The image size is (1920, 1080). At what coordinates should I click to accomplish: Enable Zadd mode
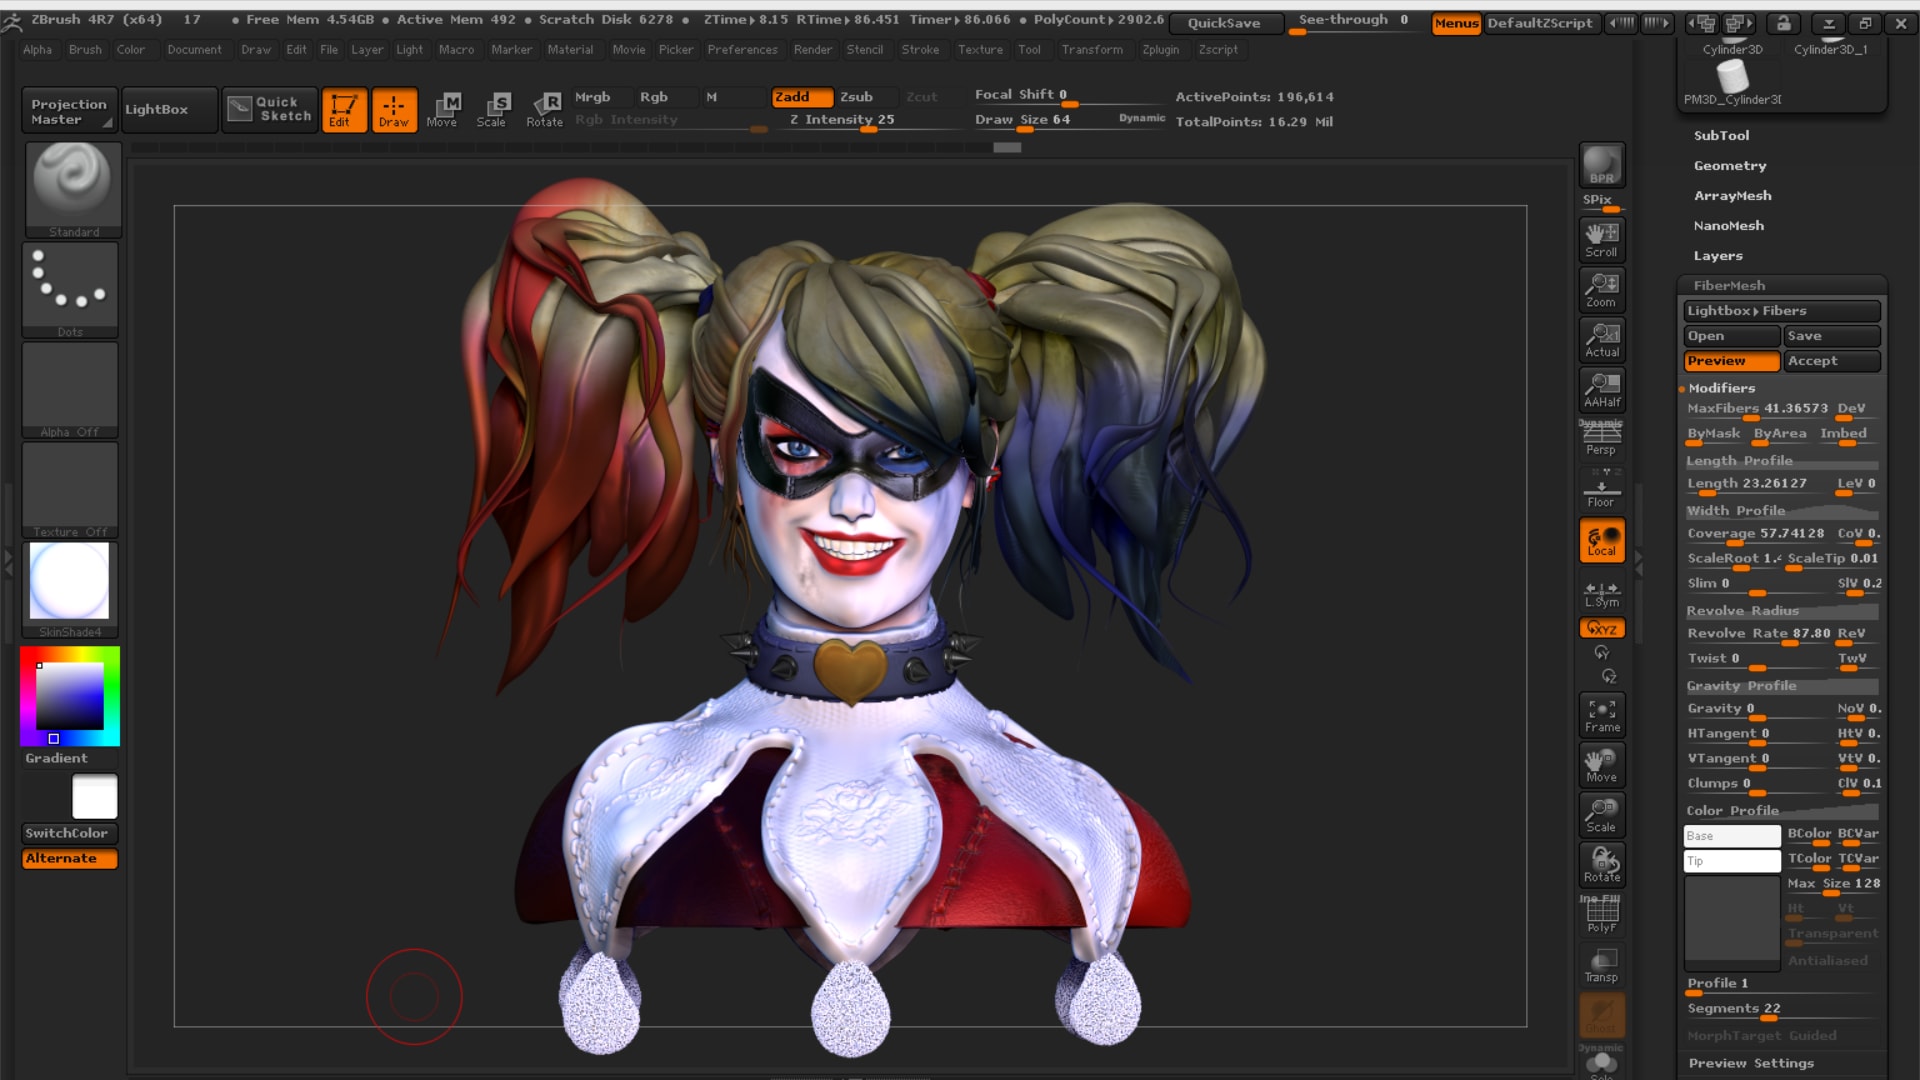(802, 97)
